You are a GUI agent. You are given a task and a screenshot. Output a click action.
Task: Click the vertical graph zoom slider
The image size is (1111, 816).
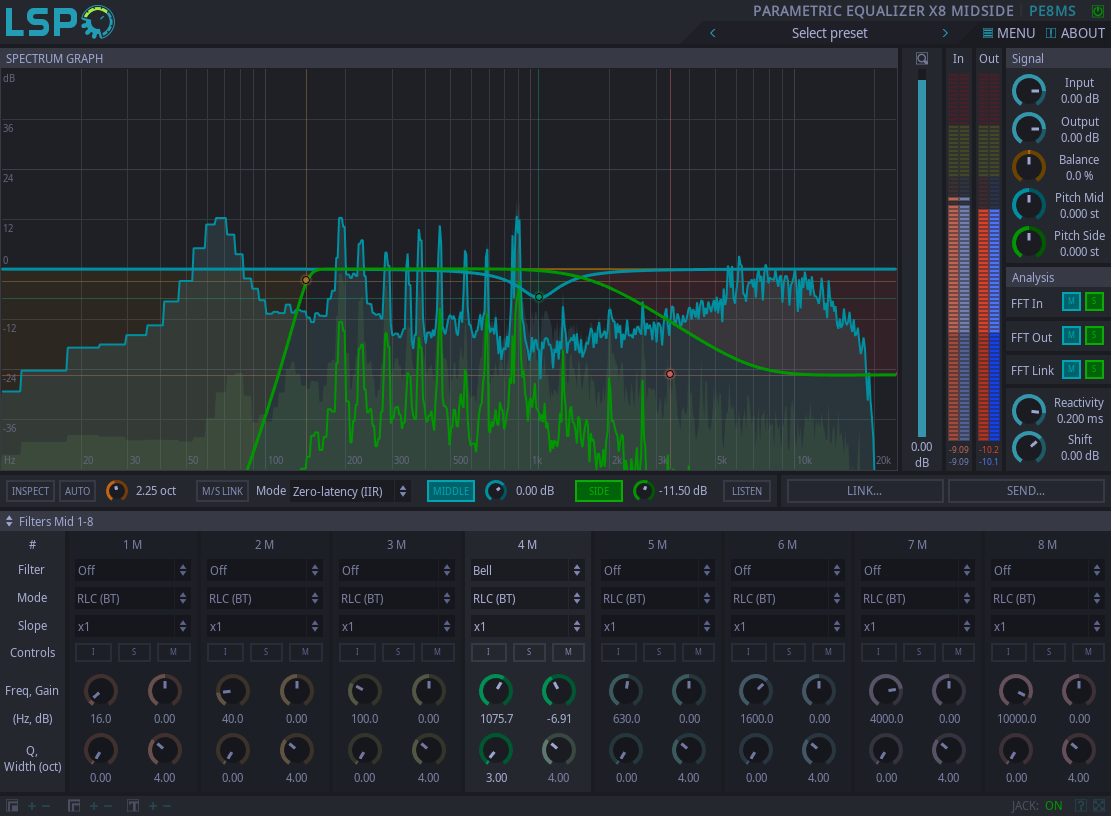click(x=922, y=250)
